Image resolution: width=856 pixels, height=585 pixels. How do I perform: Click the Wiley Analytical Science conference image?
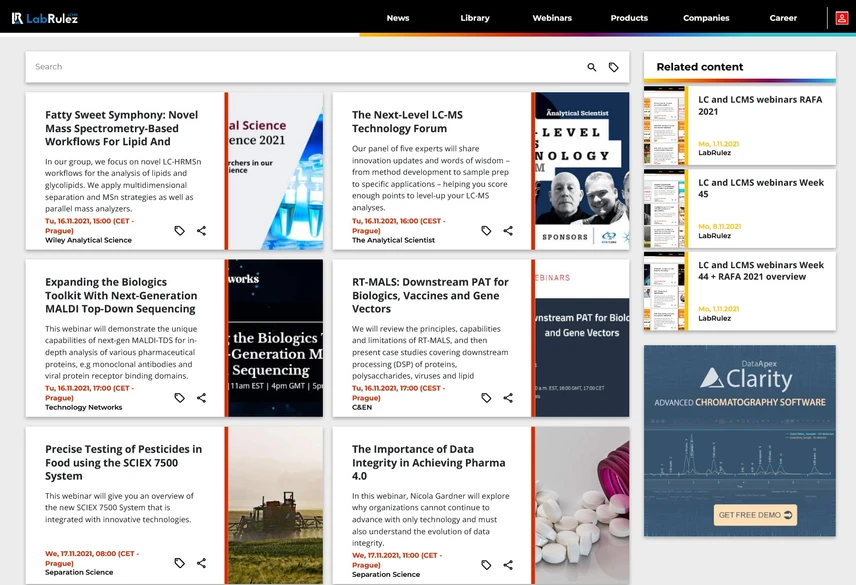(275, 171)
